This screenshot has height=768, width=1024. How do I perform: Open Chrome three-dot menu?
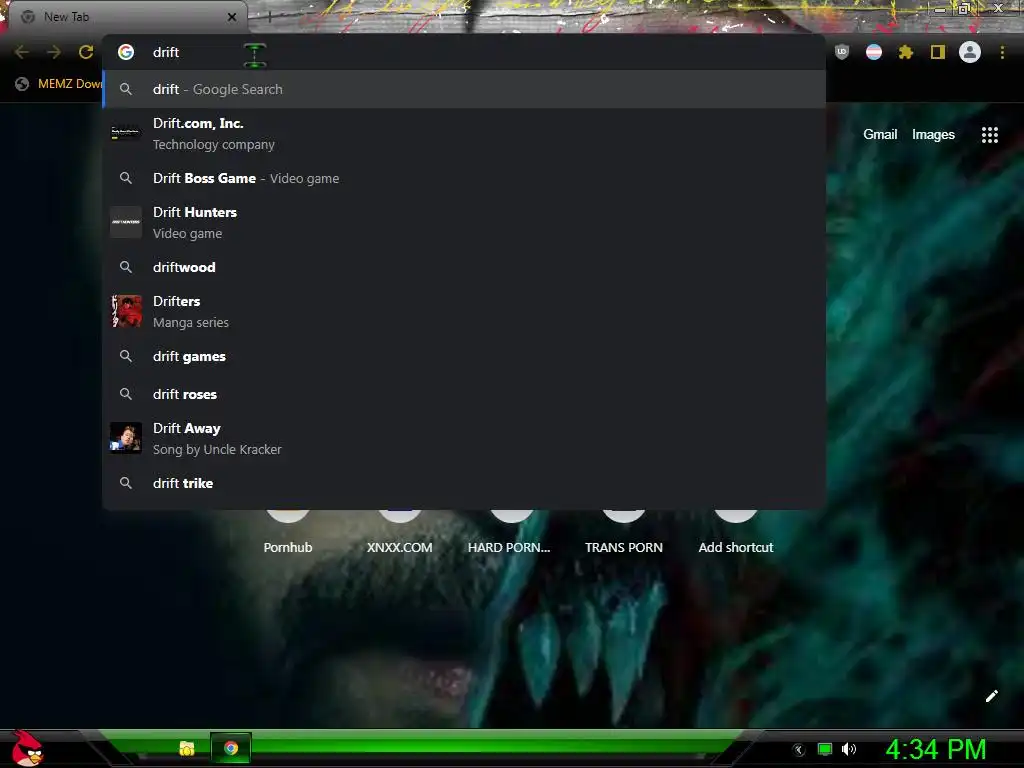click(1002, 52)
